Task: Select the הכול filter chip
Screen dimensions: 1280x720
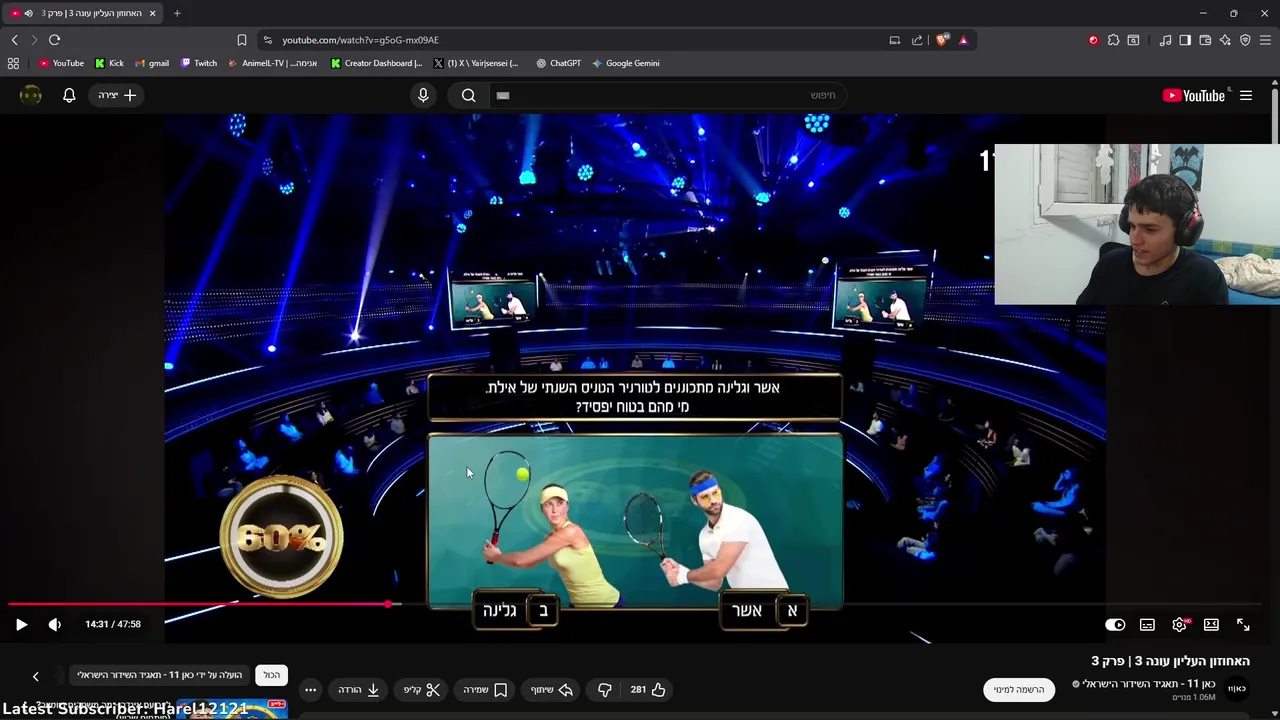Action: [272, 675]
